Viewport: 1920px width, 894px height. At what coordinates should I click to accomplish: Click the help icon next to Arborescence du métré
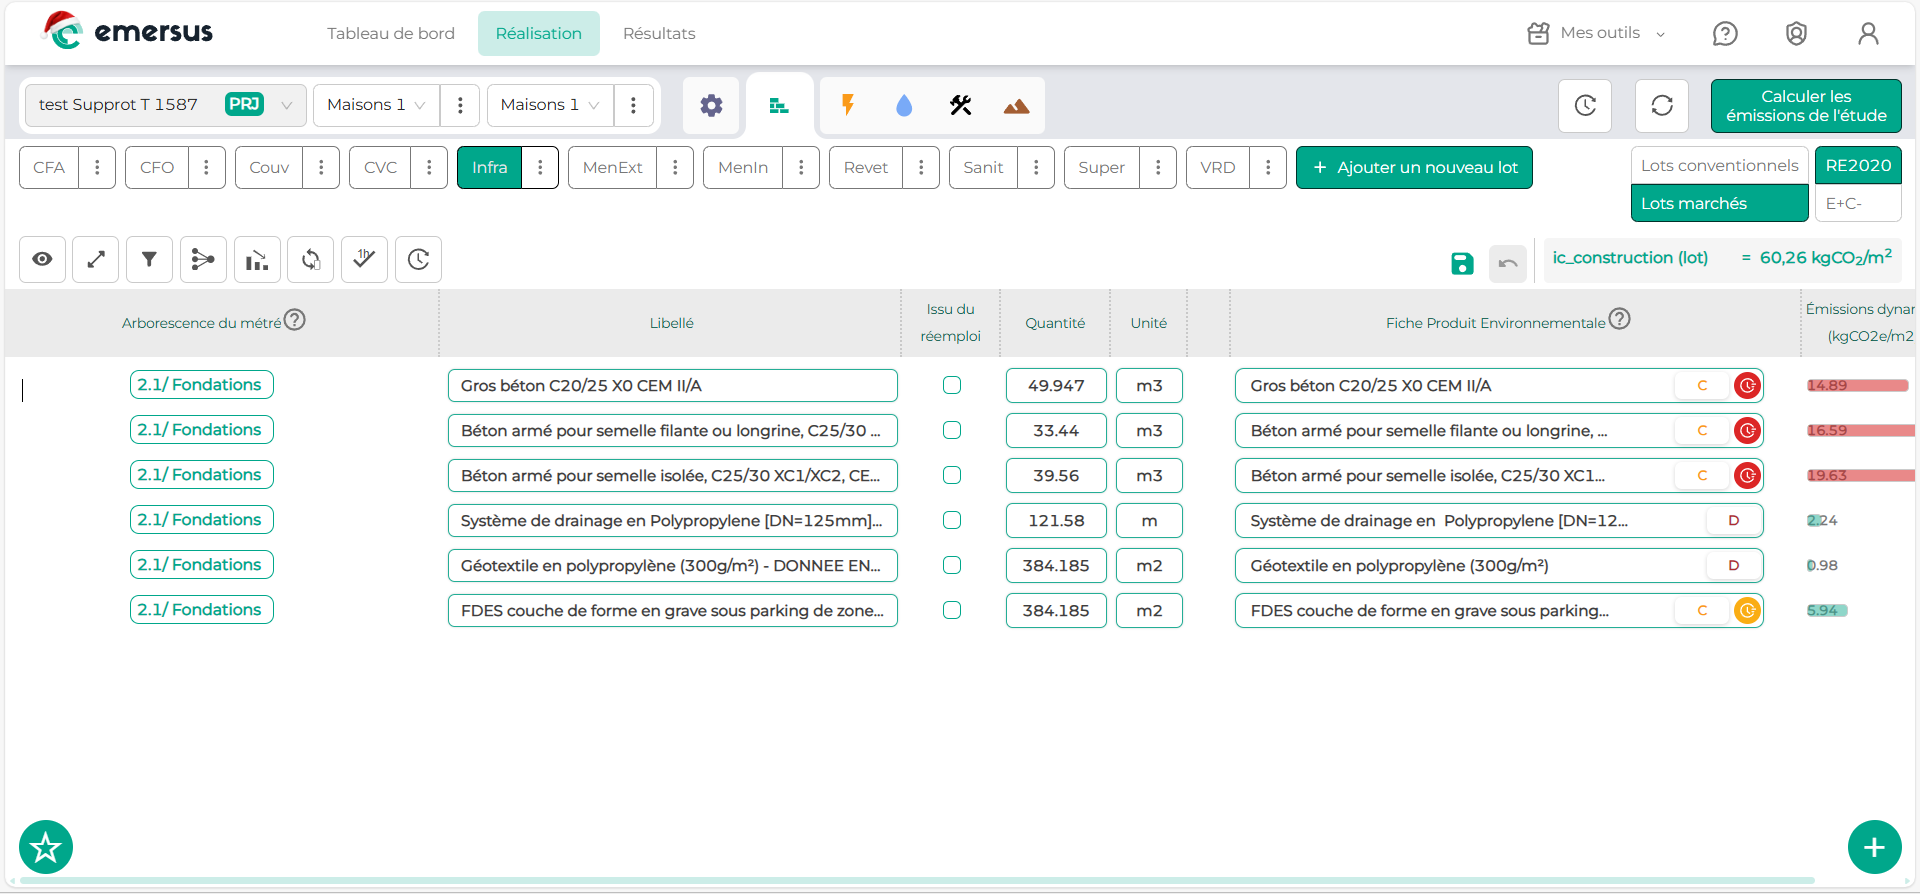294,320
